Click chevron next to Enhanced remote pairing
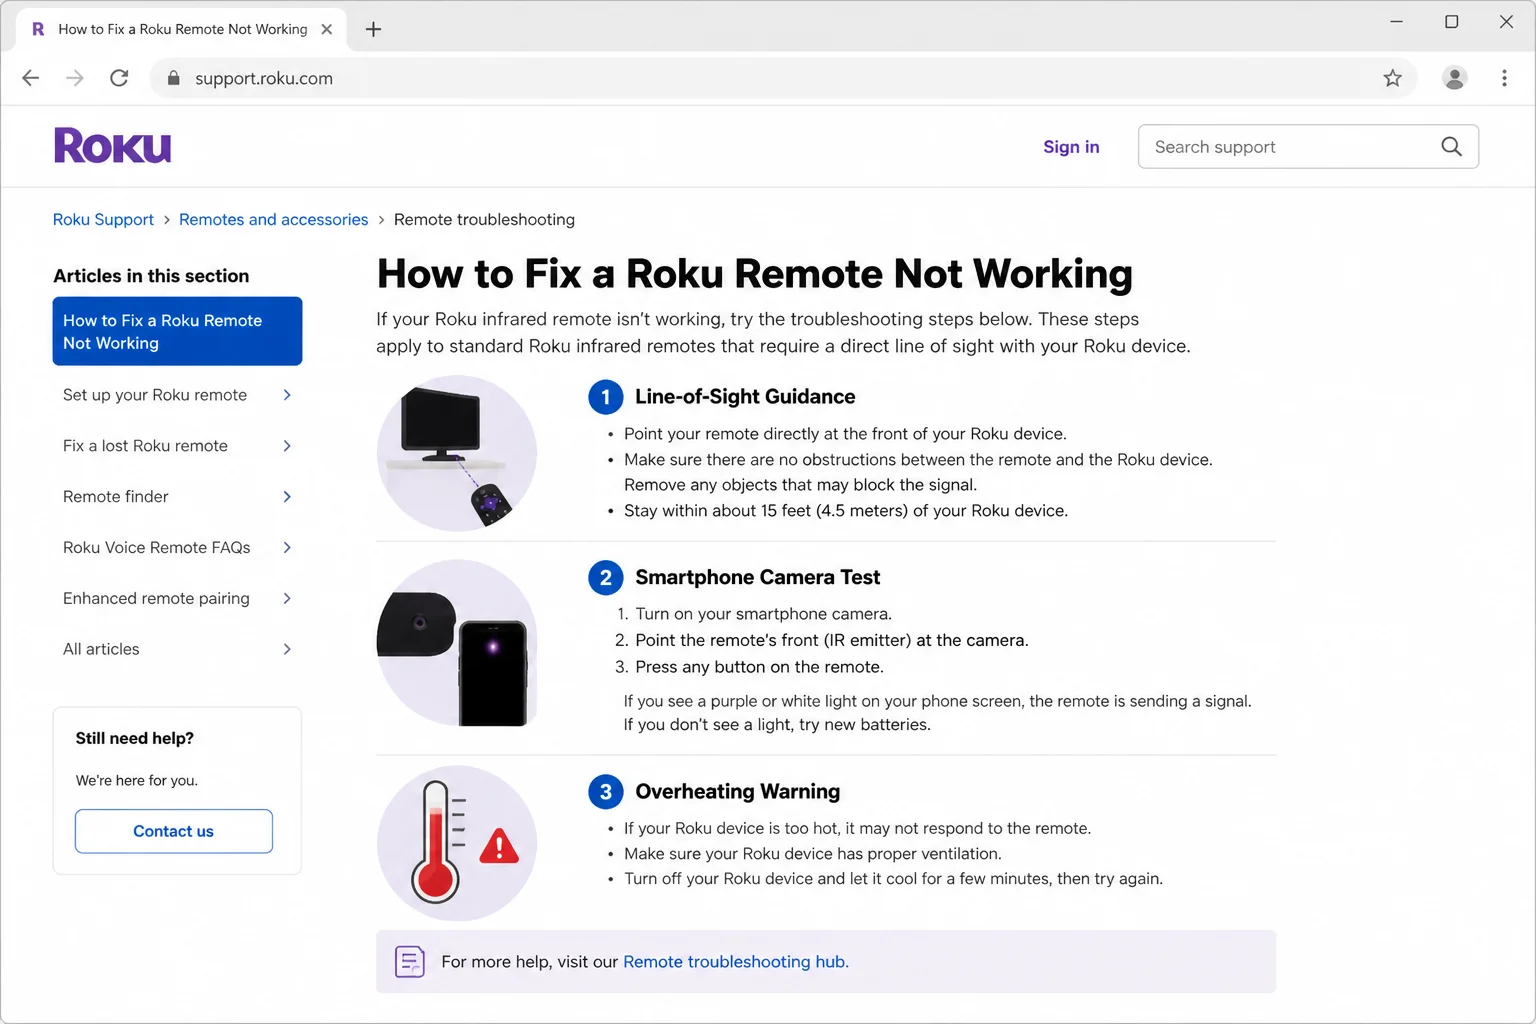The height and width of the screenshot is (1024, 1536). click(287, 598)
